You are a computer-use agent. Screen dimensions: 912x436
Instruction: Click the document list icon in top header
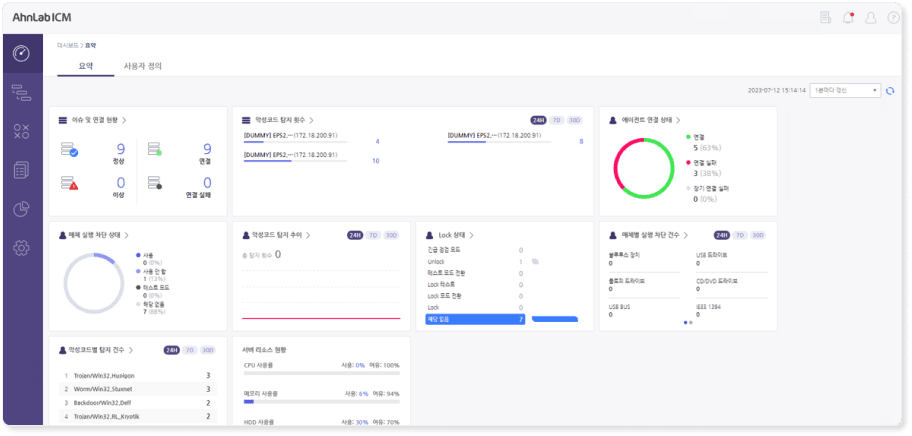pos(825,17)
